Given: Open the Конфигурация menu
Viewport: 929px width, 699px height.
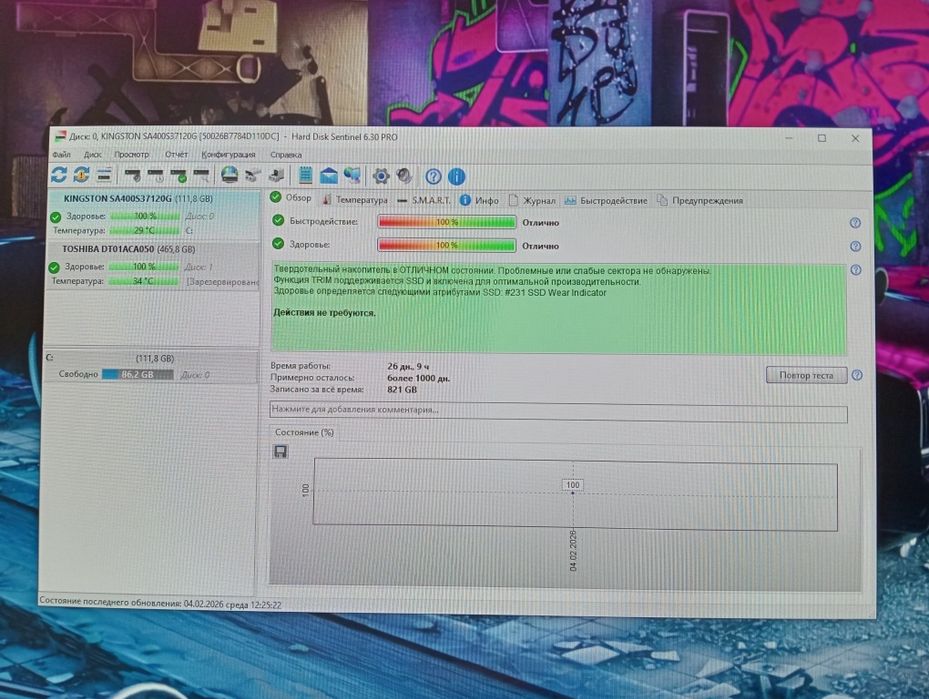Looking at the screenshot, I should pyautogui.click(x=228, y=155).
